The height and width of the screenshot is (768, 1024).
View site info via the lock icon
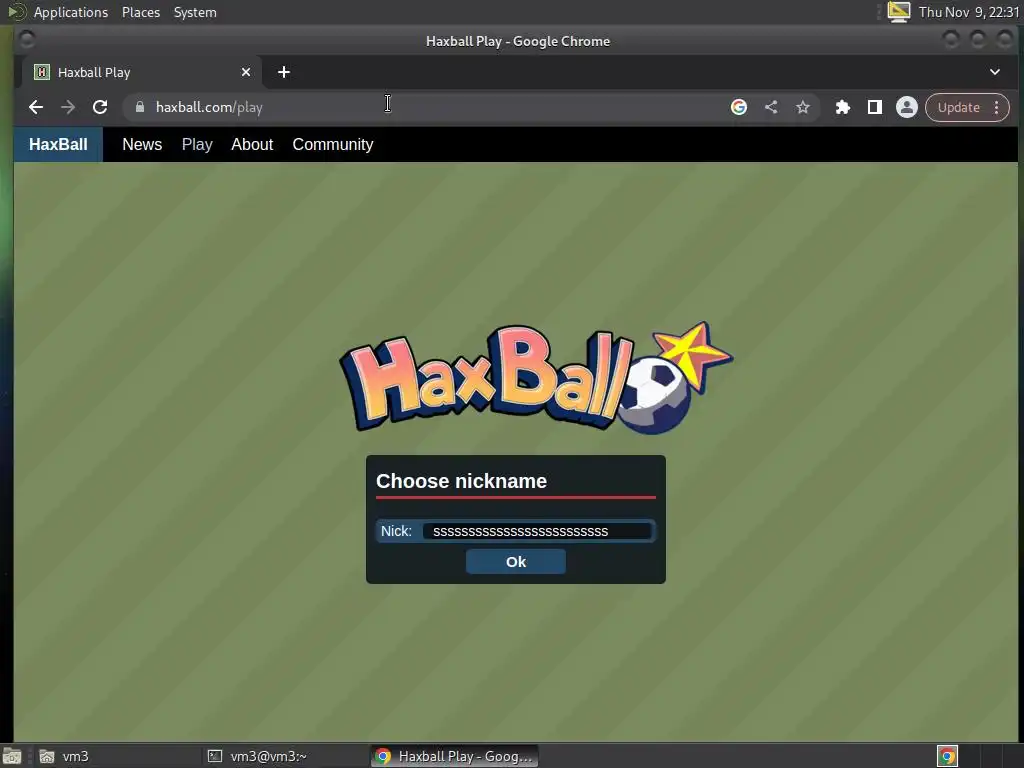139,107
